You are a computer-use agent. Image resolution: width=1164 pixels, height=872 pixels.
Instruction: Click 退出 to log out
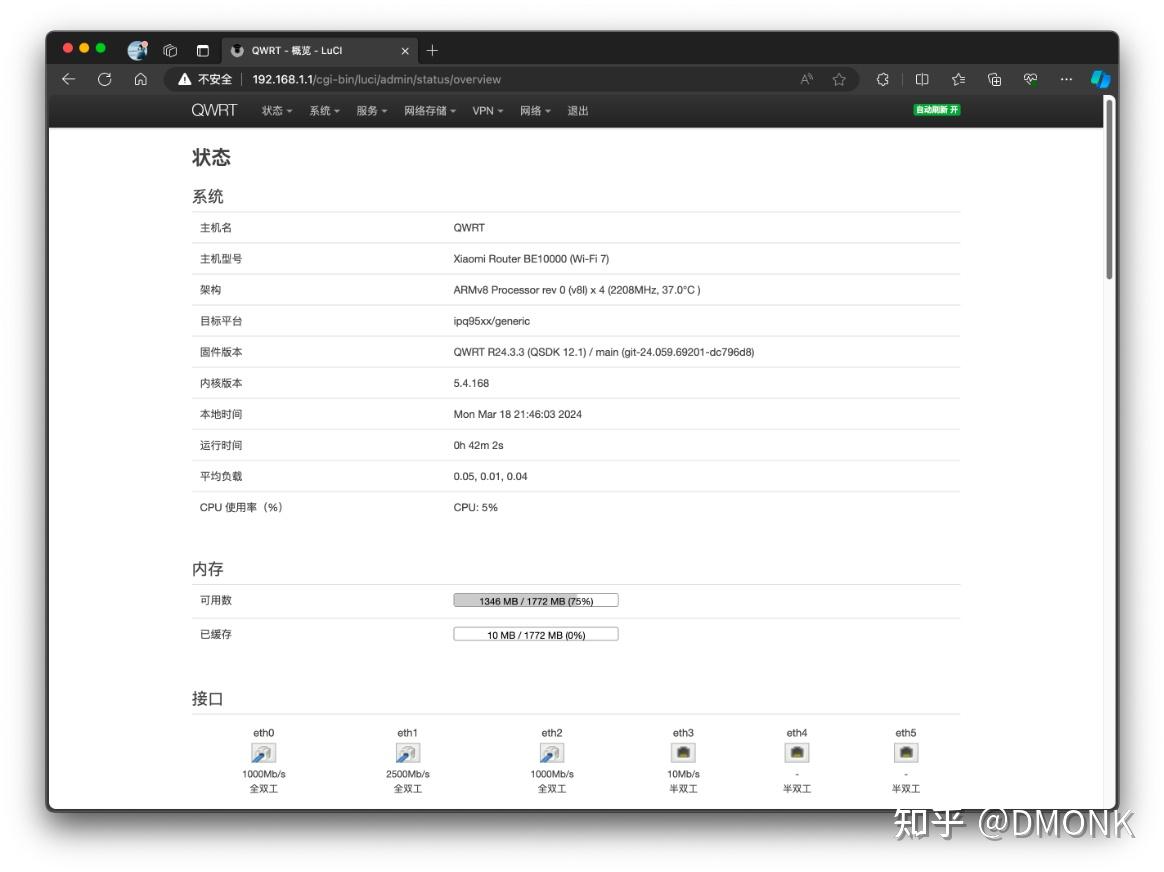(579, 110)
